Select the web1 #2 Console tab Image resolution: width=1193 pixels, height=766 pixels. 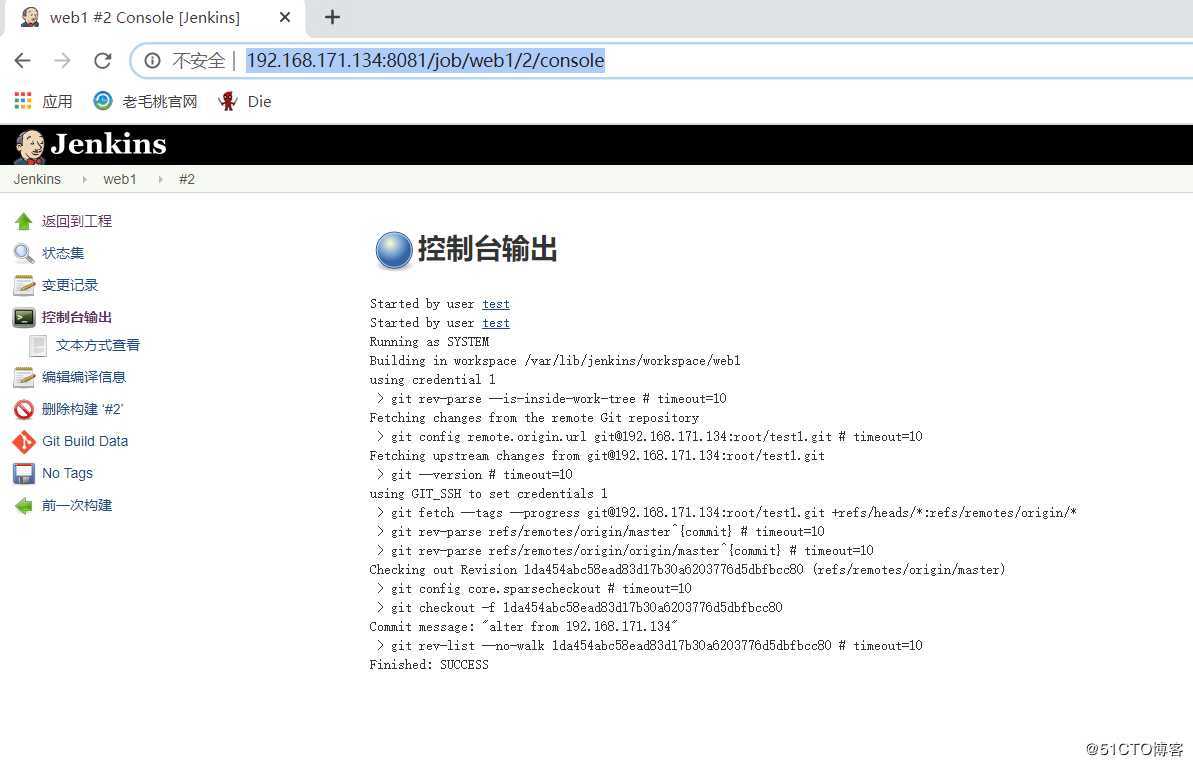click(145, 17)
